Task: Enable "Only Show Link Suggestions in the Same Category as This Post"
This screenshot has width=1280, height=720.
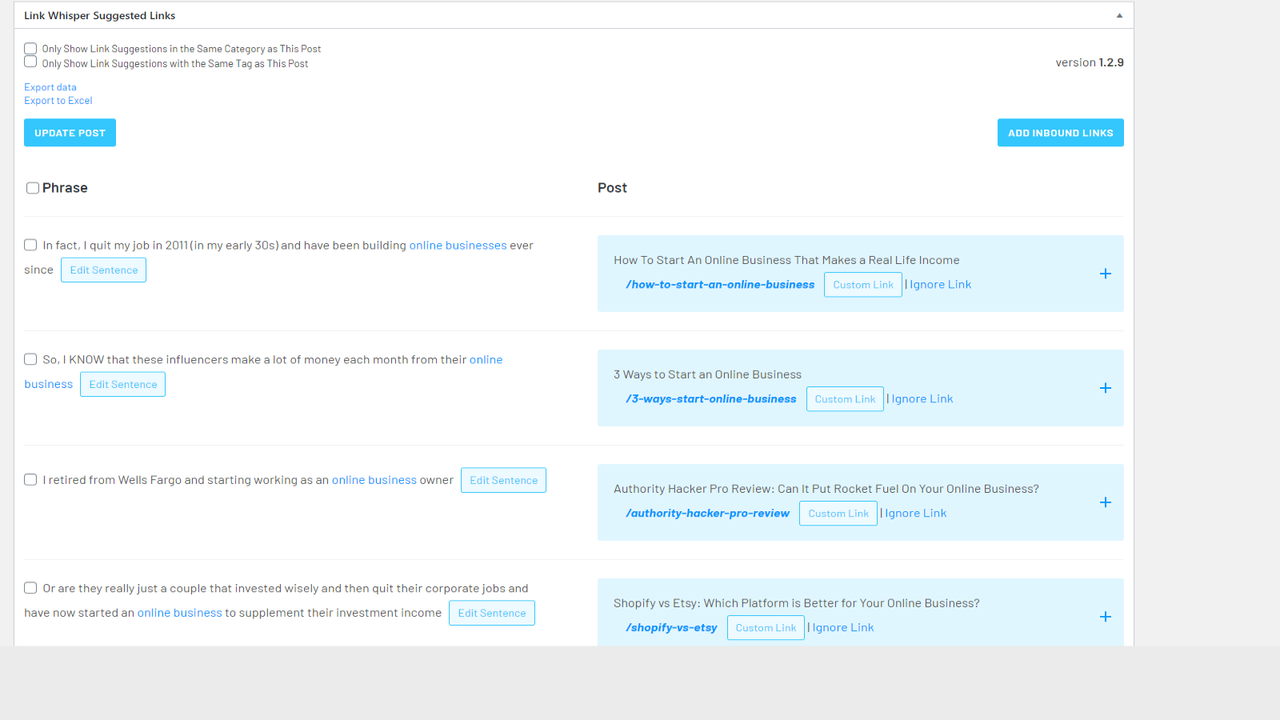Action: [x=30, y=48]
